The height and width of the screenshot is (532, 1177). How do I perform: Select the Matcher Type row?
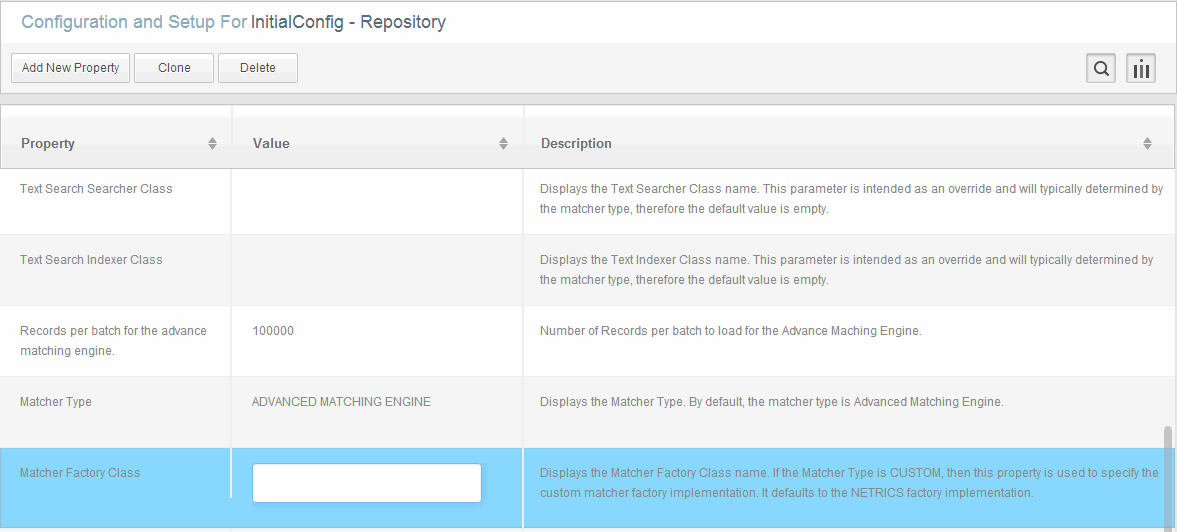point(585,413)
